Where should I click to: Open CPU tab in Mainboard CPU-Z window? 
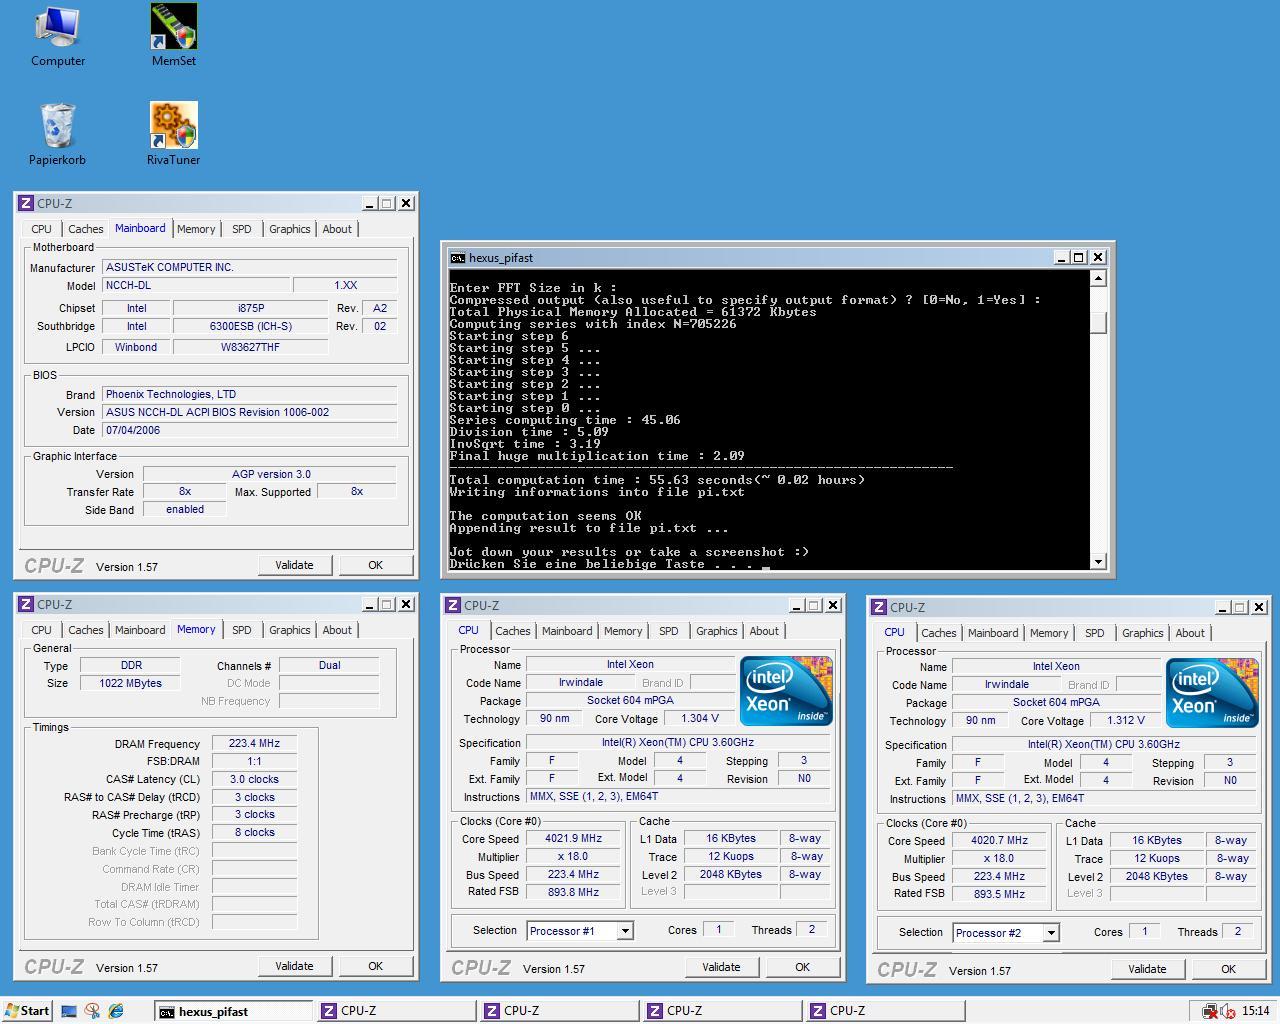[41, 229]
